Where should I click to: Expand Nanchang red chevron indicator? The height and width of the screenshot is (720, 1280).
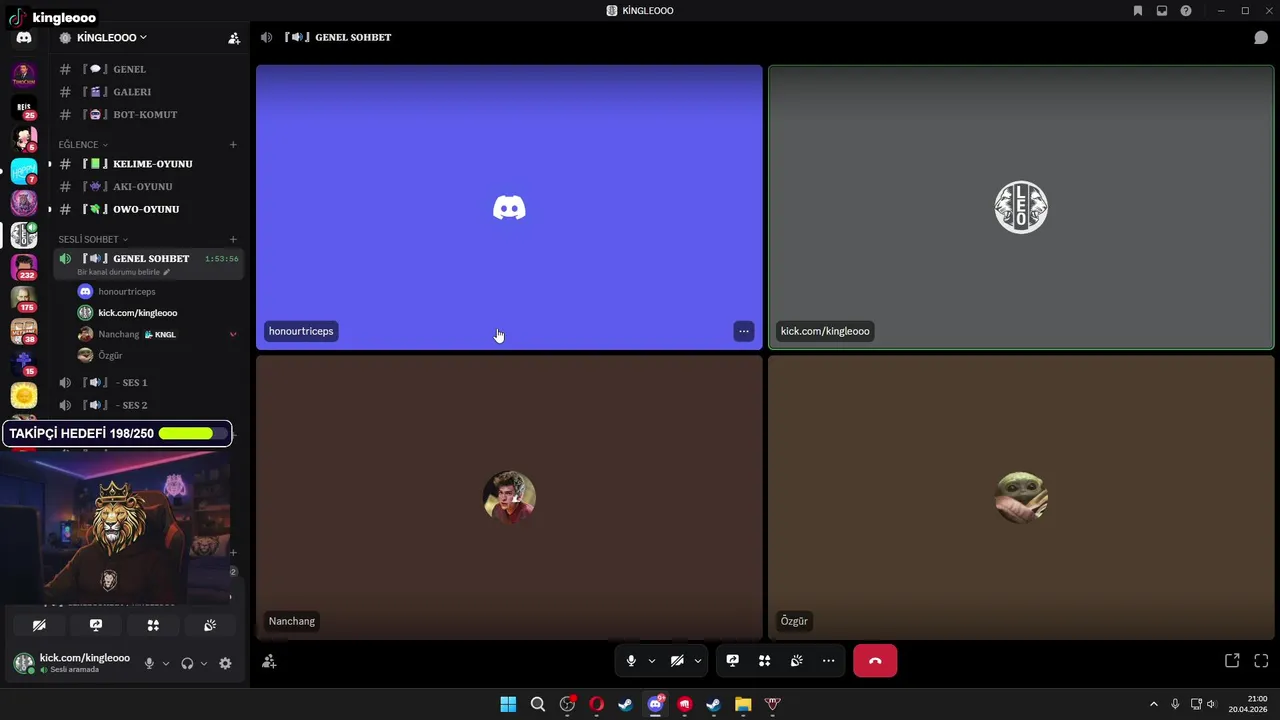pos(233,334)
